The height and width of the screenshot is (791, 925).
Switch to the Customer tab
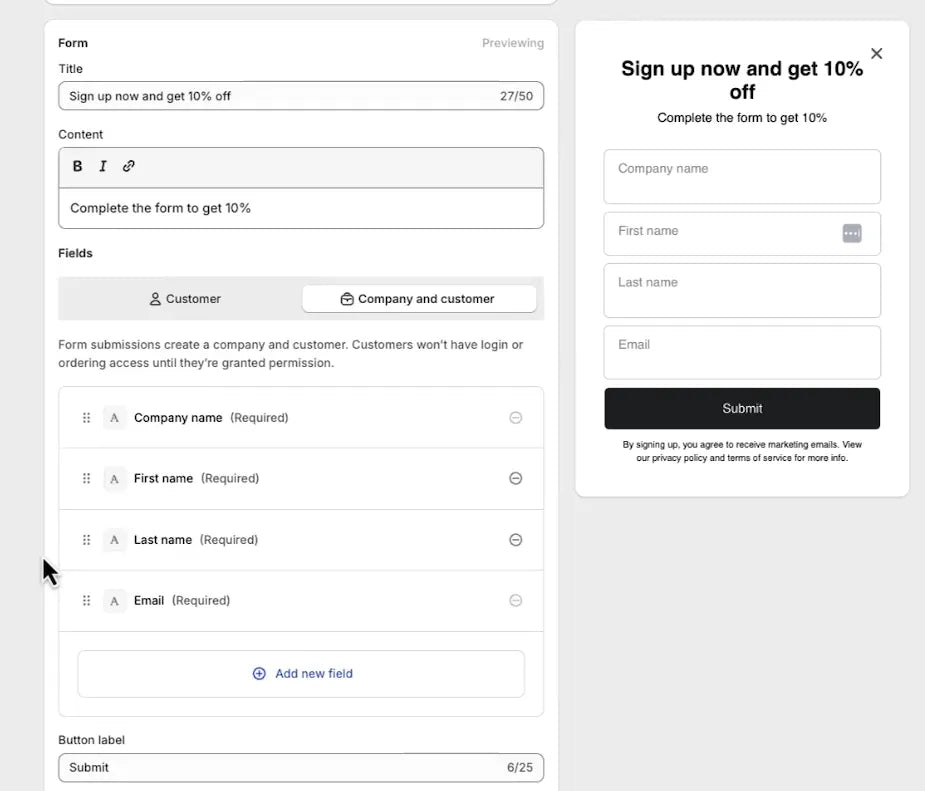pyautogui.click(x=185, y=298)
